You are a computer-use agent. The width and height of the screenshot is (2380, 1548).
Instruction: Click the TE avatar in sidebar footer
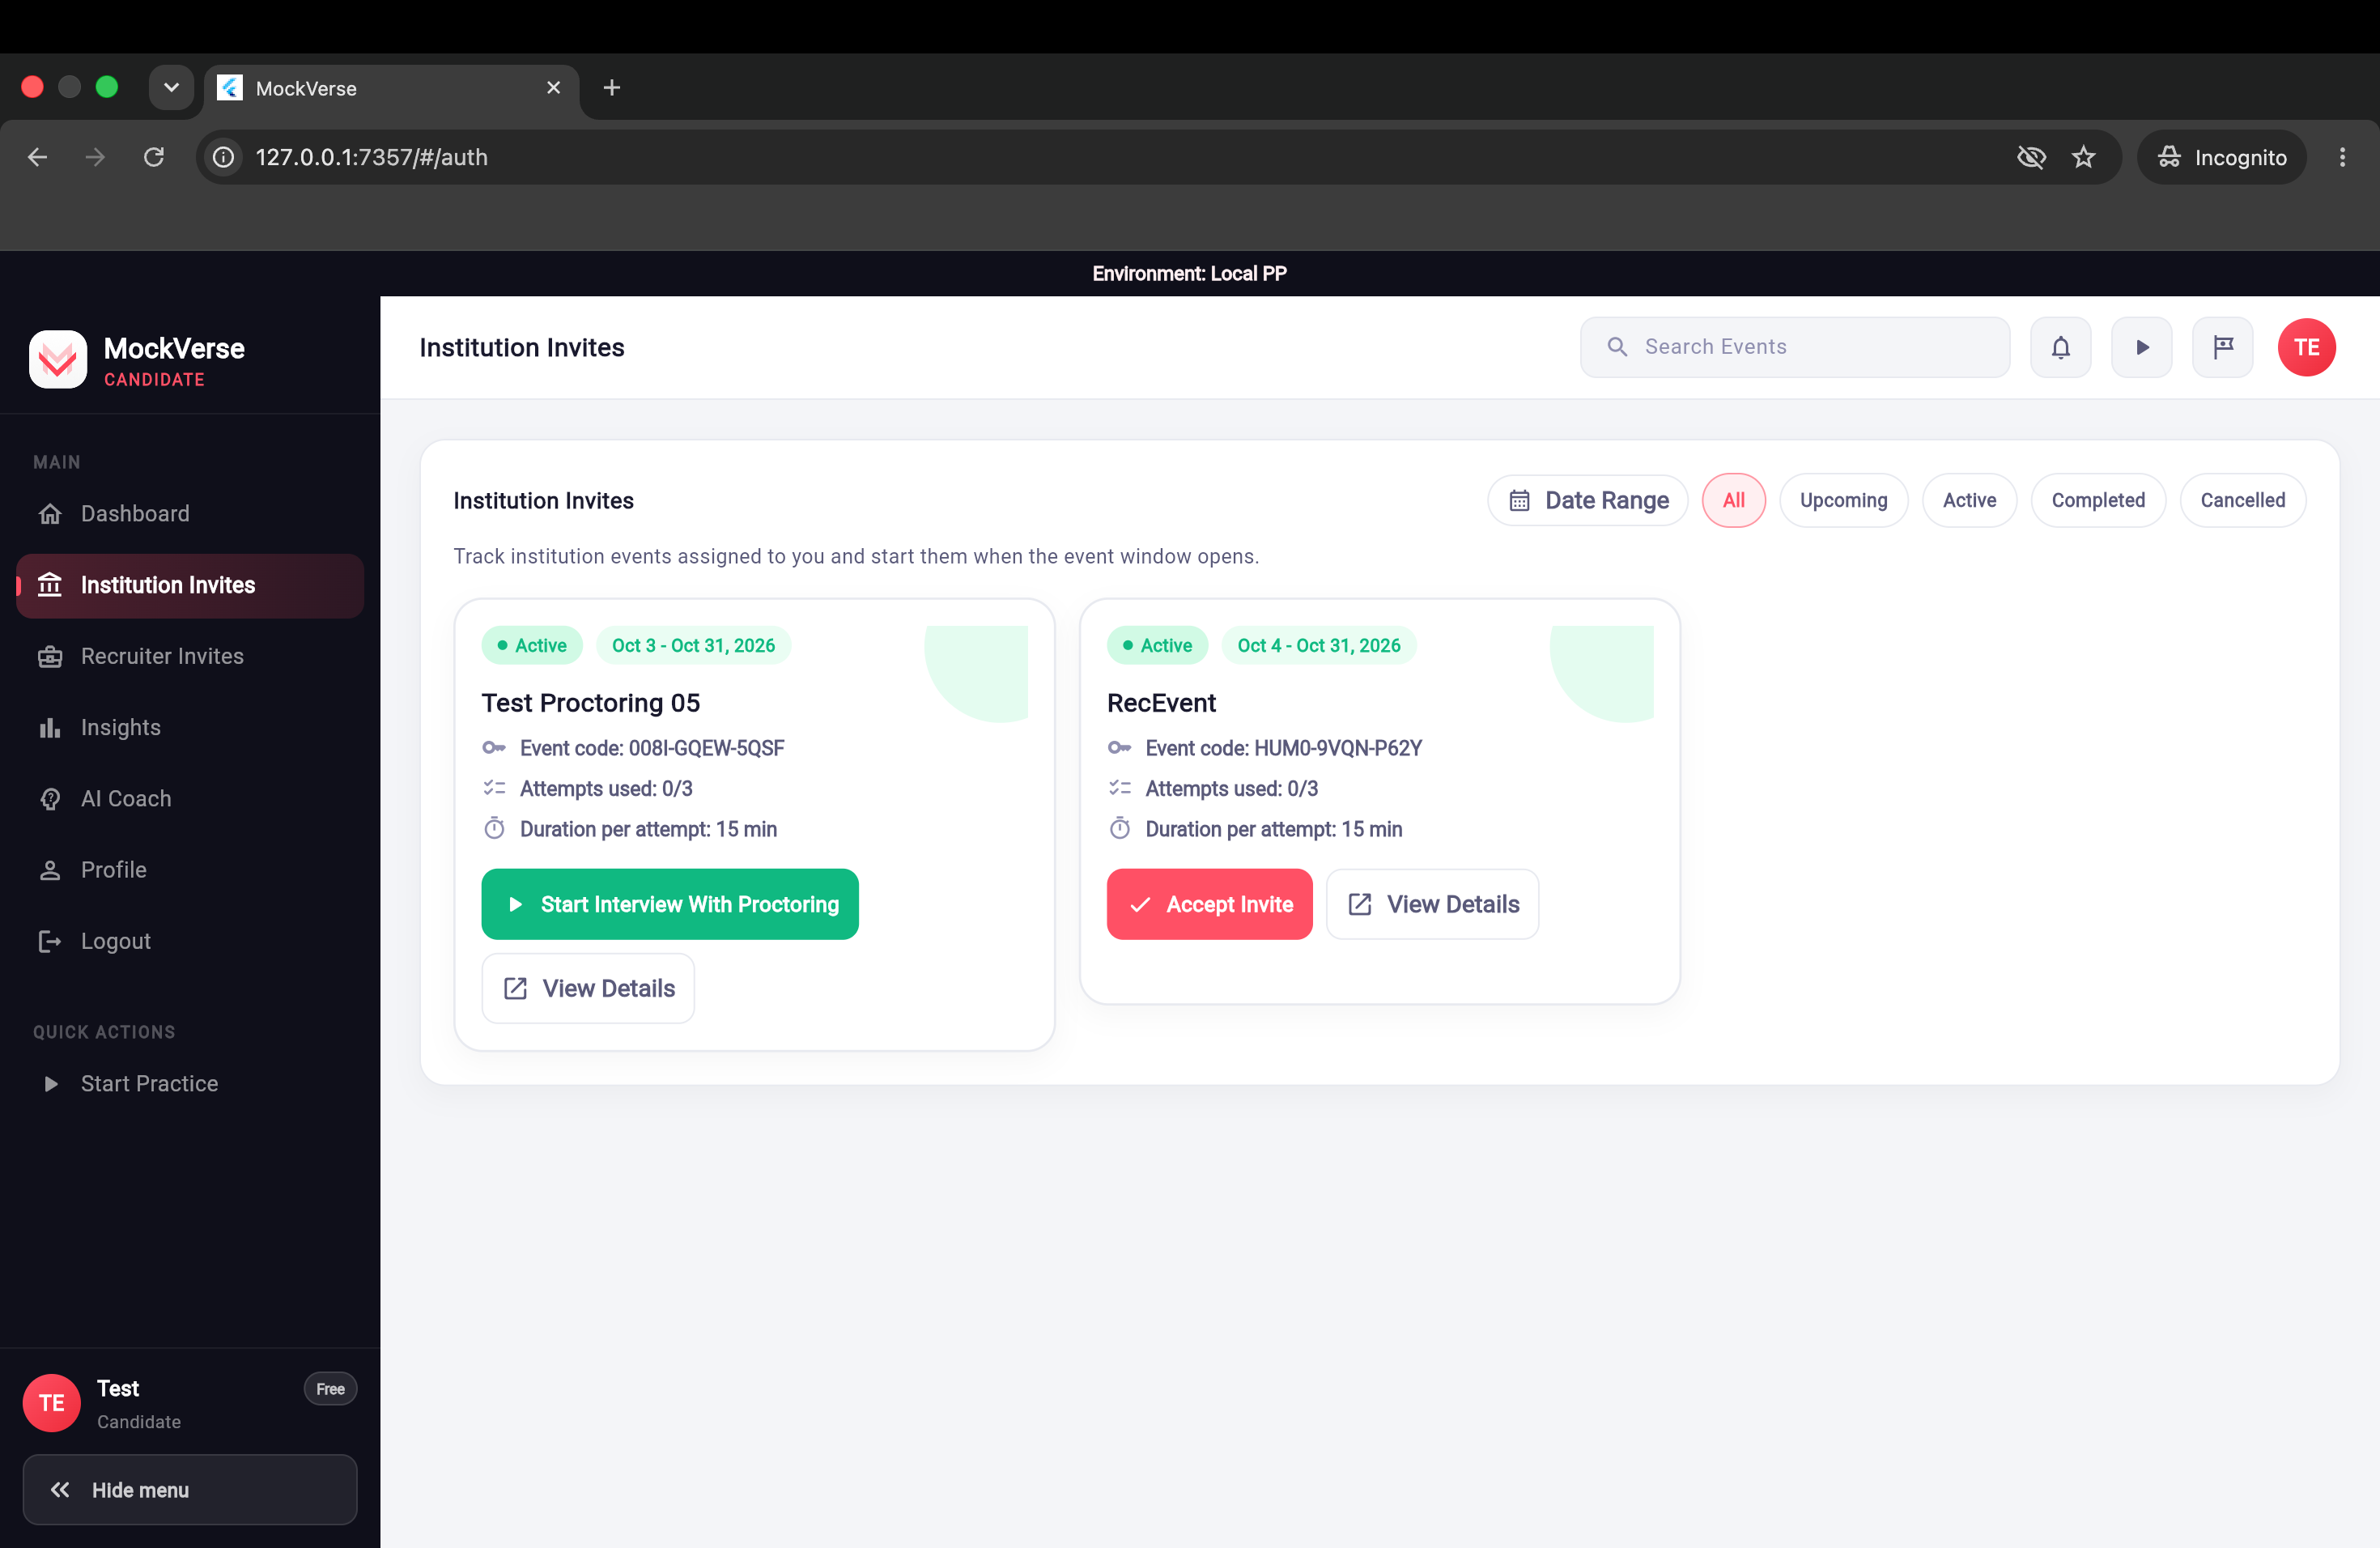52,1403
